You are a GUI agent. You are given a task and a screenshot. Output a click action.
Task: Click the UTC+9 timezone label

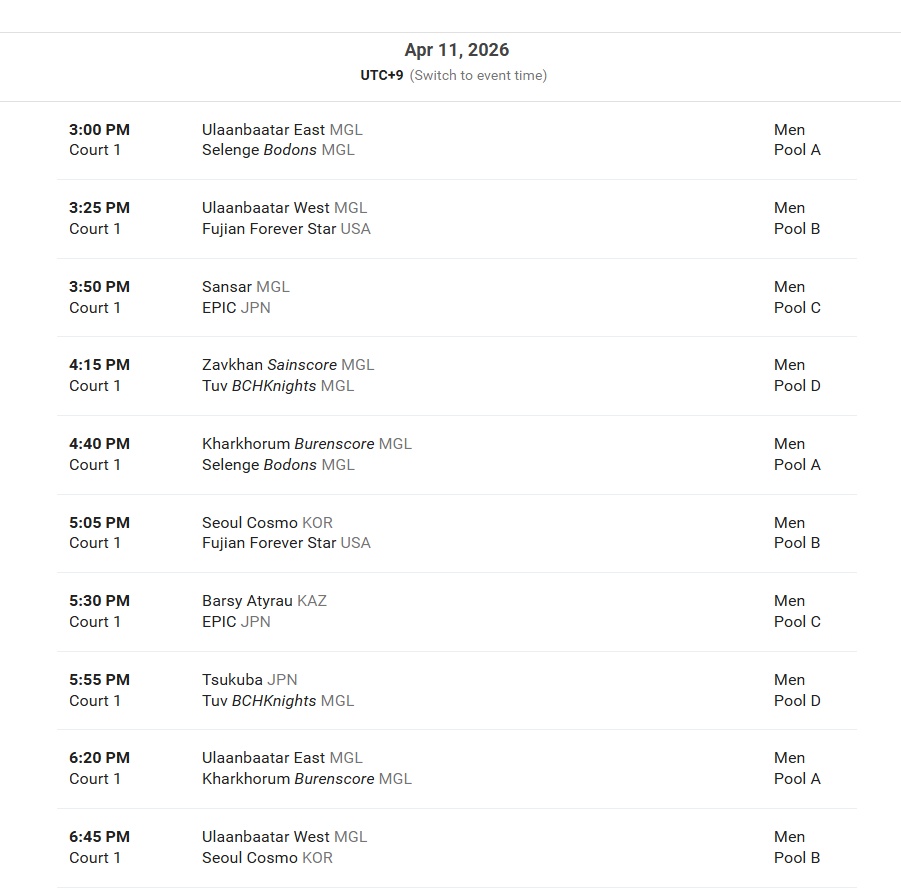tap(382, 75)
